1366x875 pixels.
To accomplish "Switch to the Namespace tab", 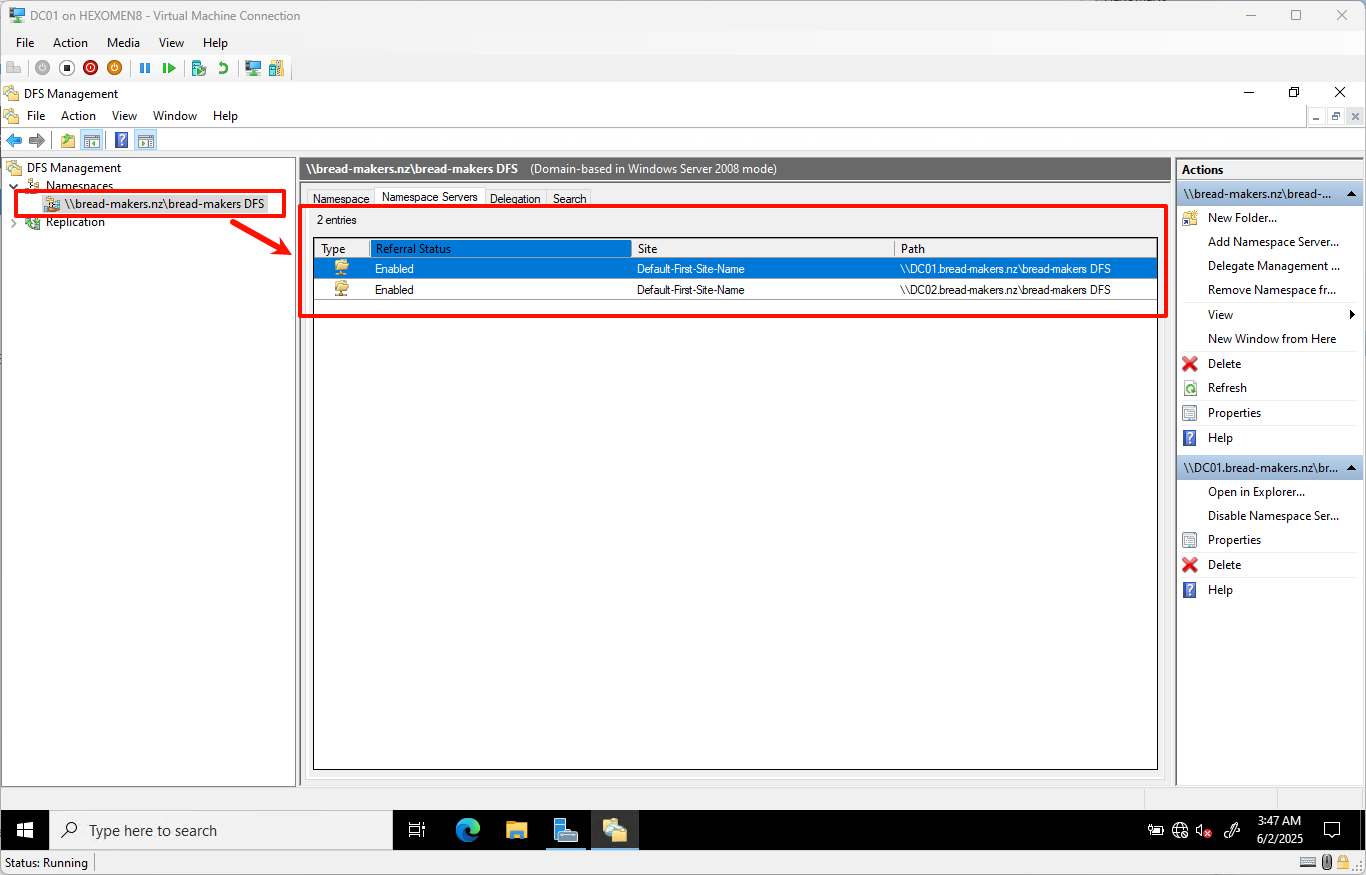I will (x=341, y=199).
